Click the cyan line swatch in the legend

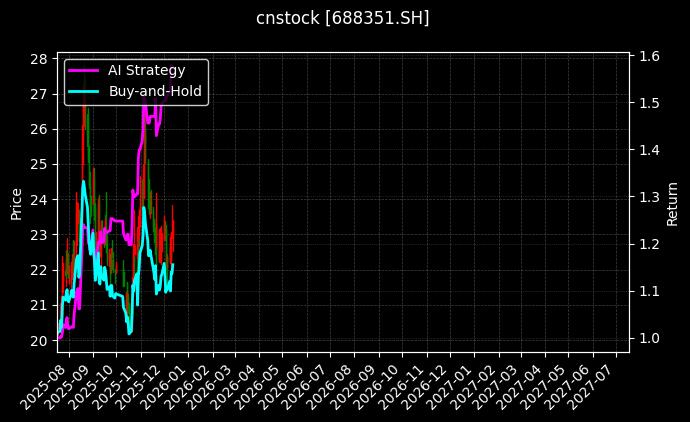click(x=84, y=91)
